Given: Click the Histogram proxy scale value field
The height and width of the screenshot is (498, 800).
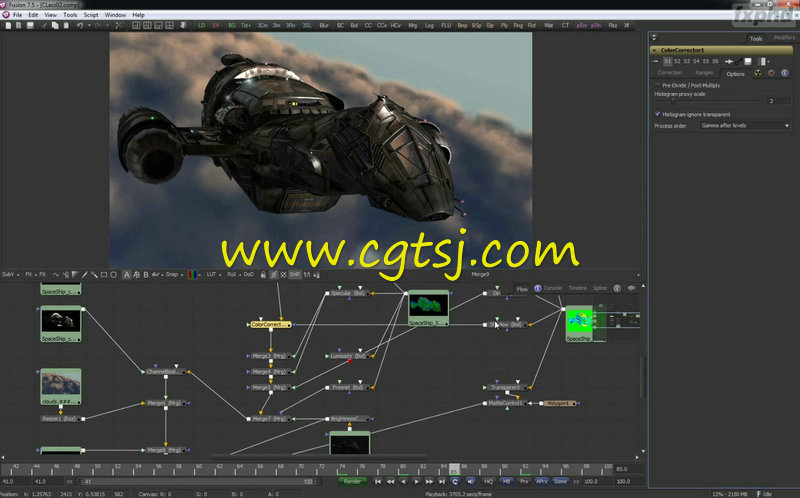Looking at the screenshot, I should click(x=778, y=101).
